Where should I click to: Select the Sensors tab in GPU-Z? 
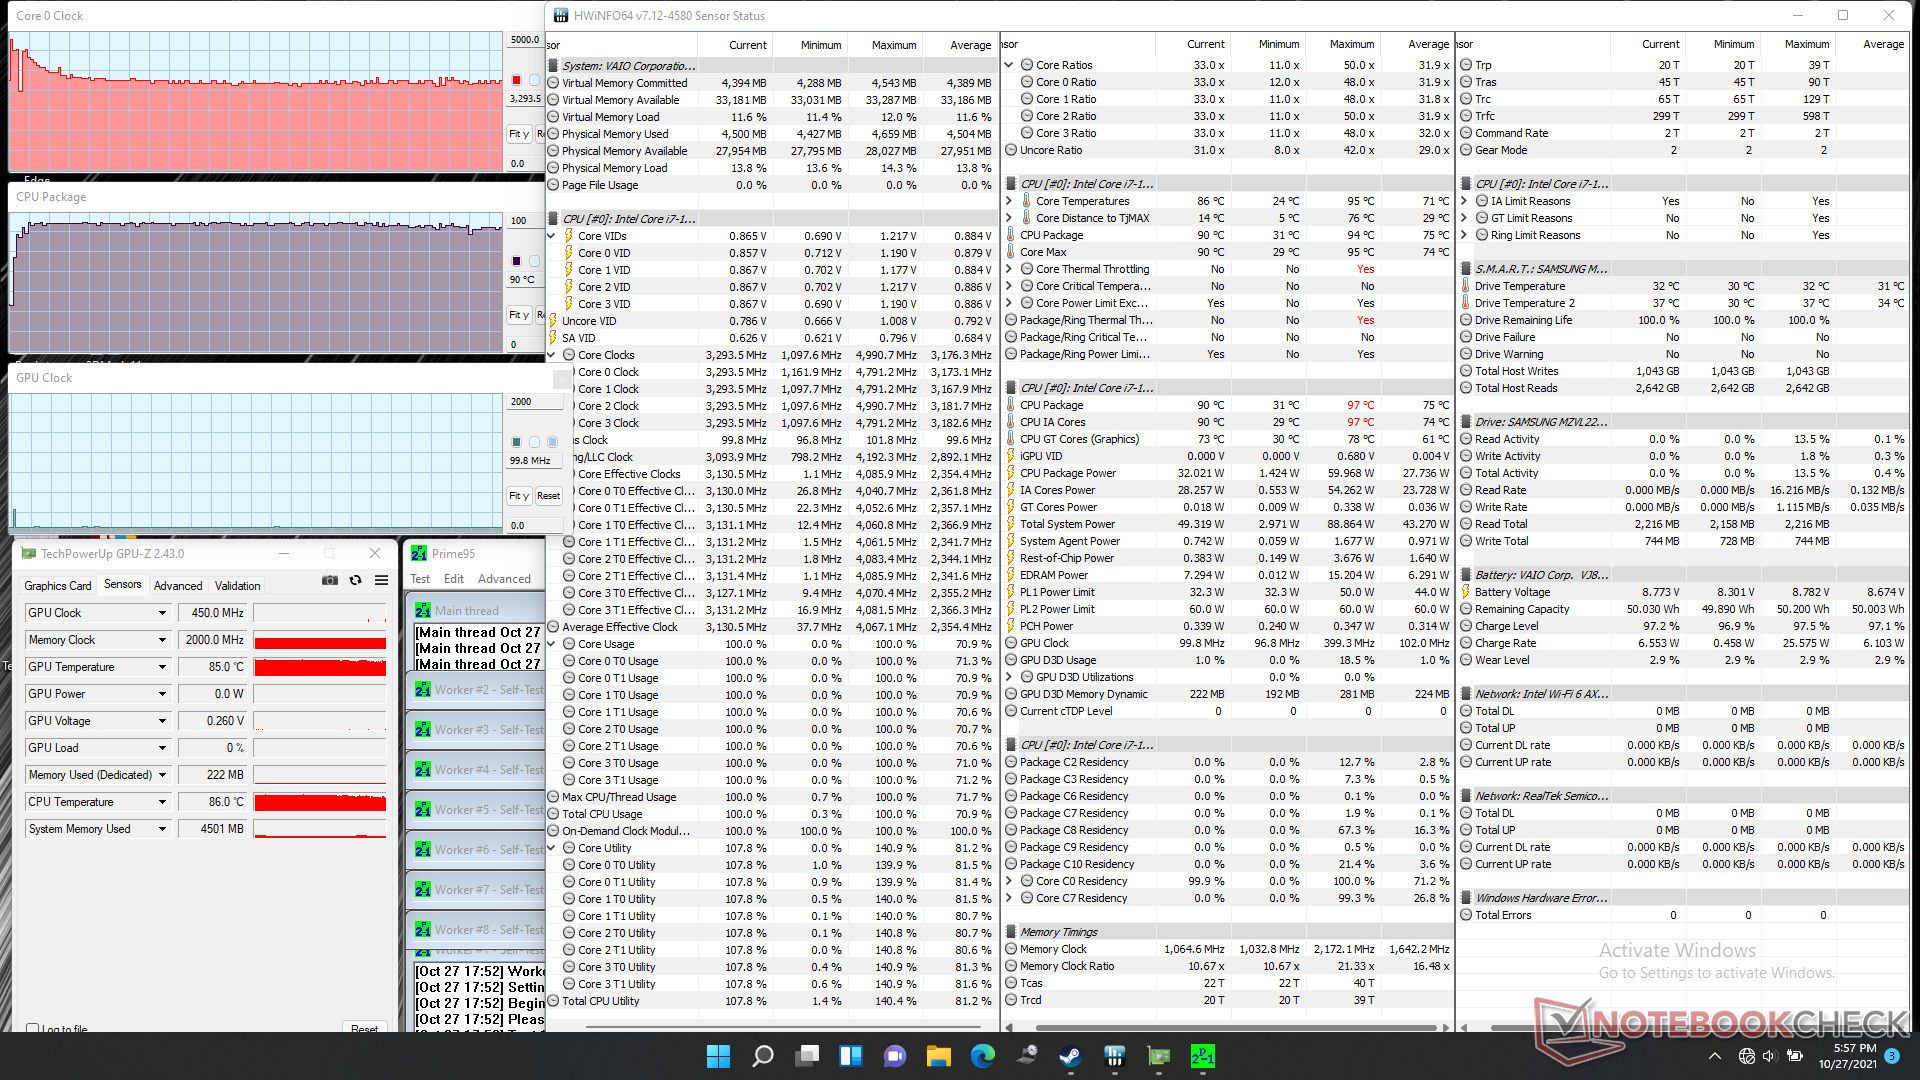click(123, 584)
